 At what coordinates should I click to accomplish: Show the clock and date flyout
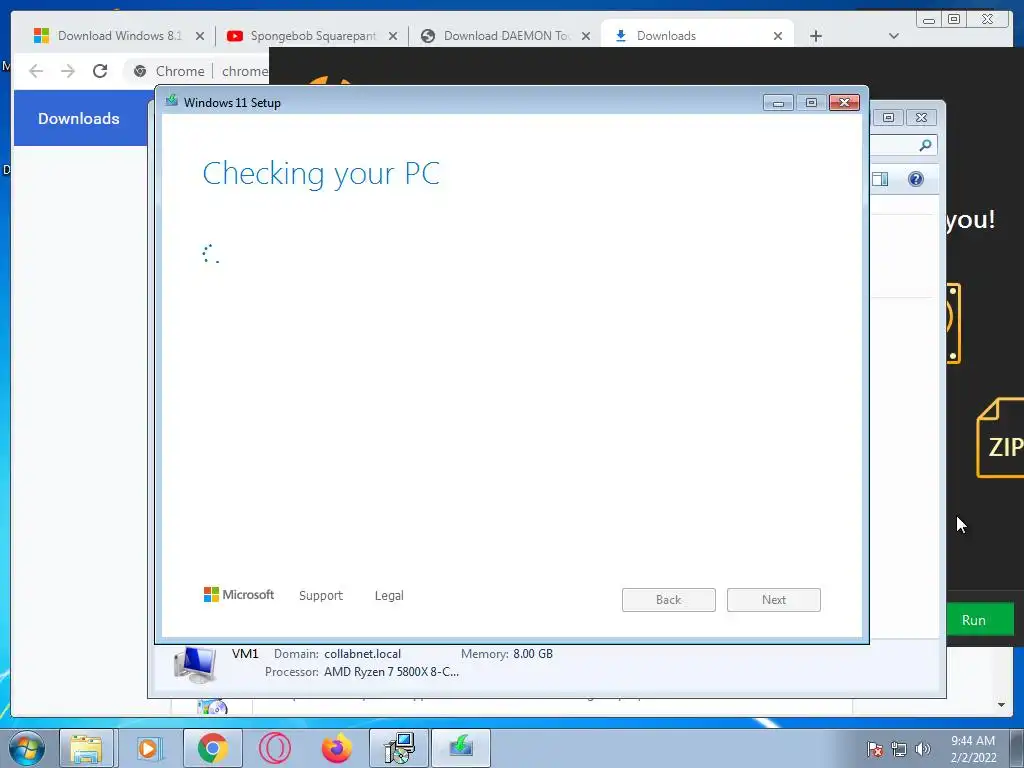pyautogui.click(x=973, y=749)
